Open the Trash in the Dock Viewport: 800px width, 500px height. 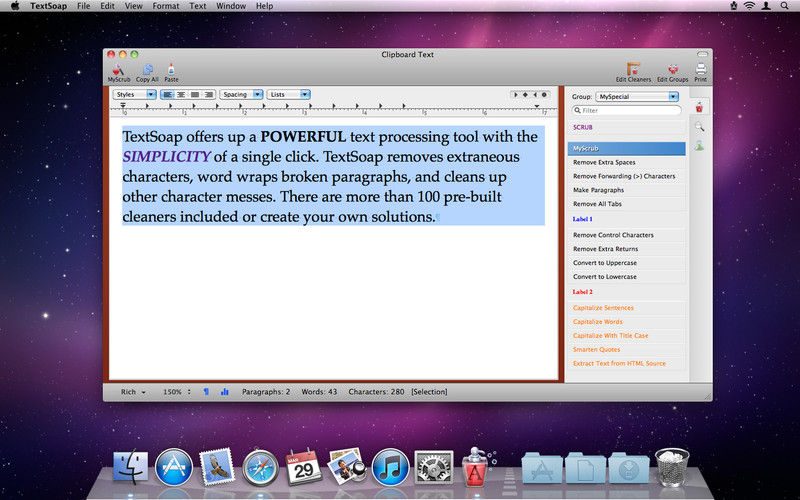point(672,467)
